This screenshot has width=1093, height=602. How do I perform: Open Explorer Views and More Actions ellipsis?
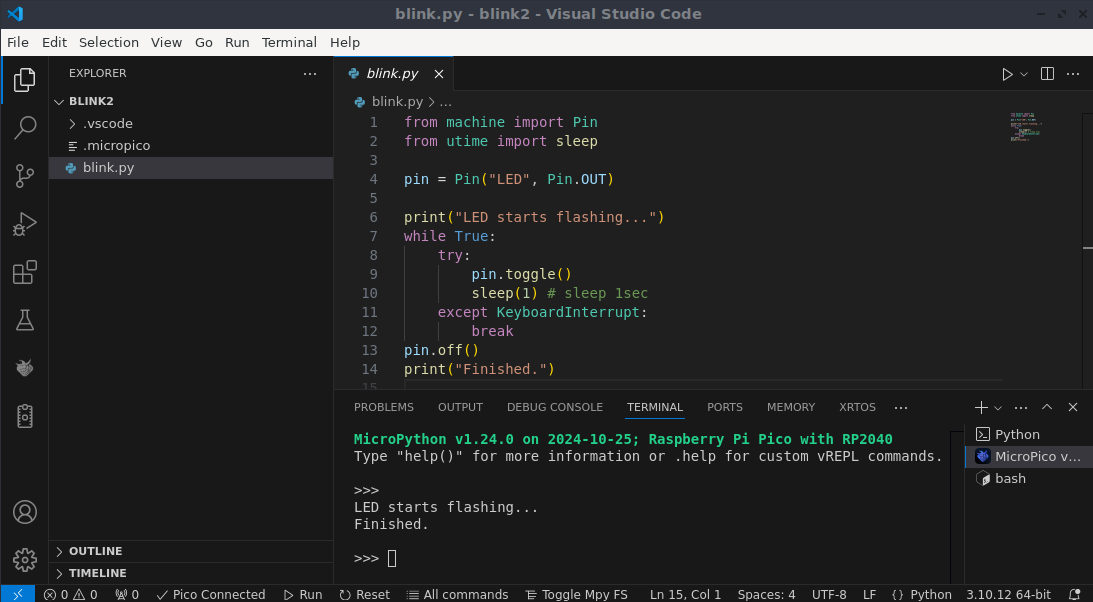[x=310, y=73]
